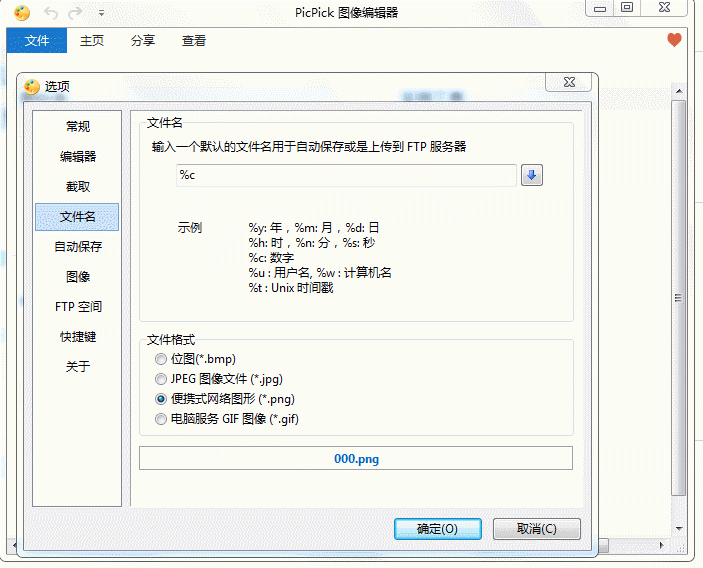Close the 选项 dialog with X
Image resolution: width=703 pixels, height=568 pixels.
pyautogui.click(x=569, y=82)
